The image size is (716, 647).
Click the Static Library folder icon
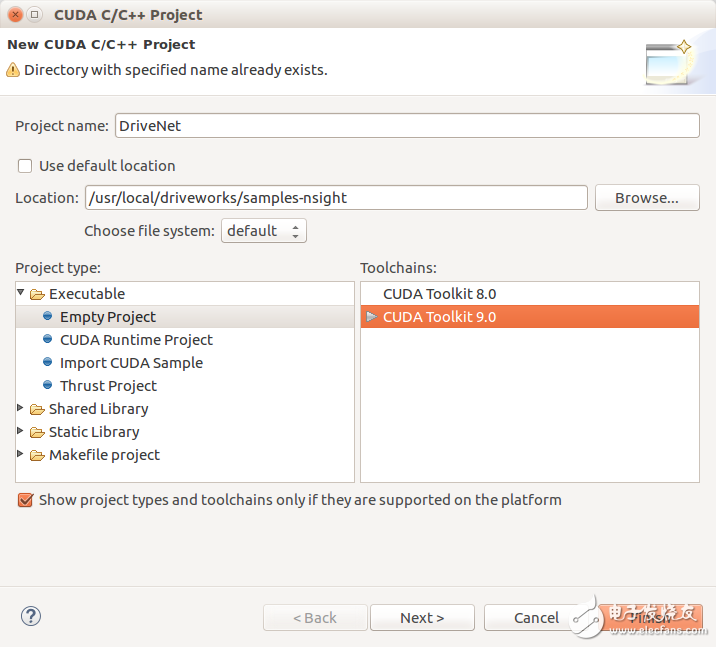pos(37,432)
